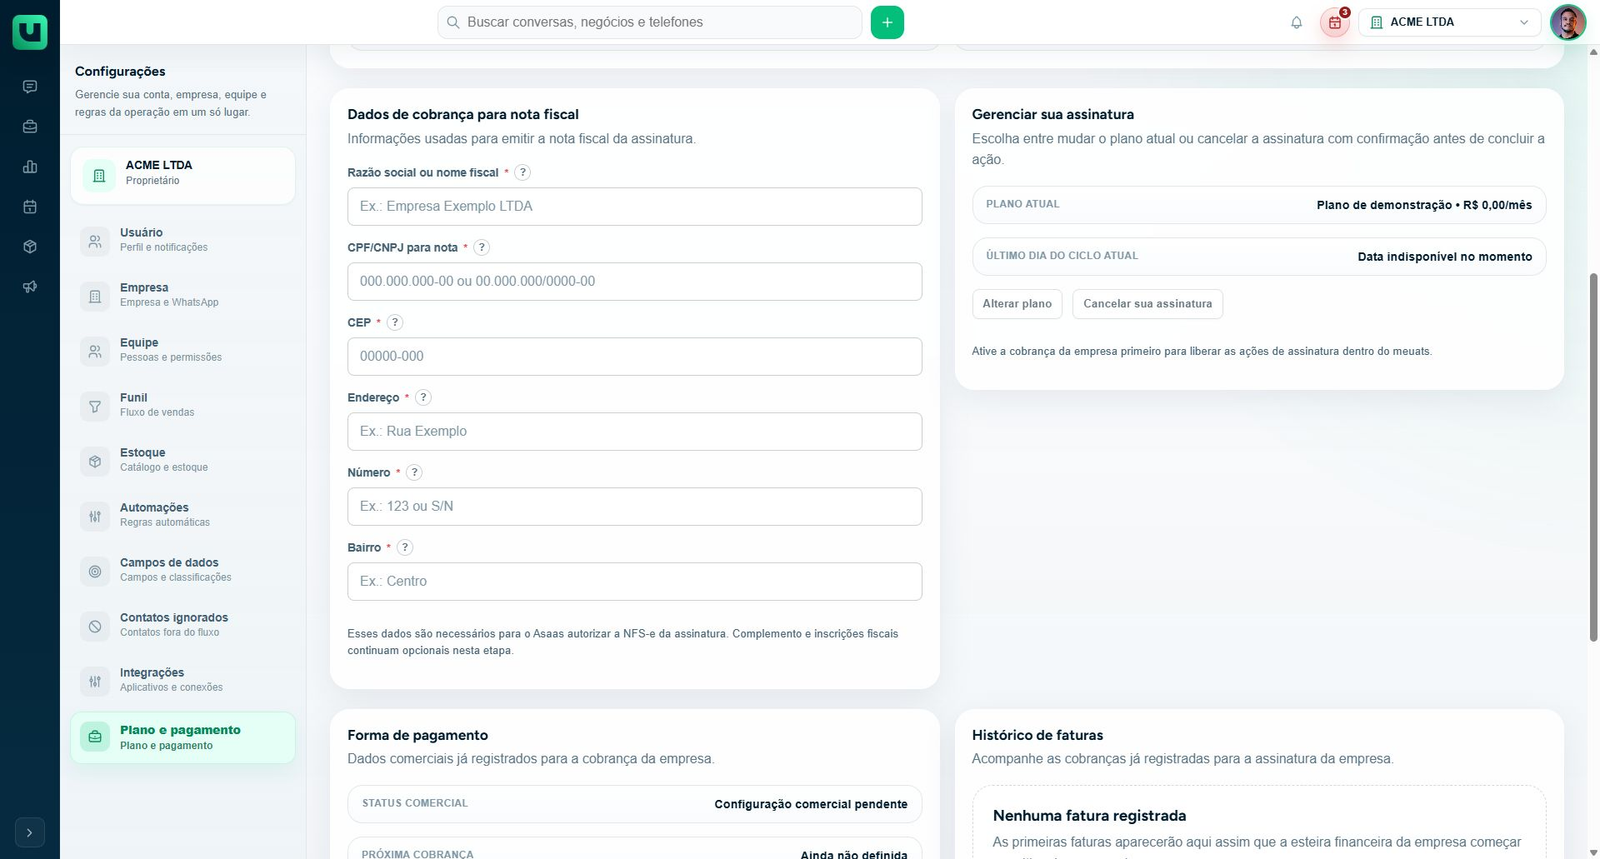Show help tooltip for Número
Screen dimensions: 1600x859
coord(414,472)
